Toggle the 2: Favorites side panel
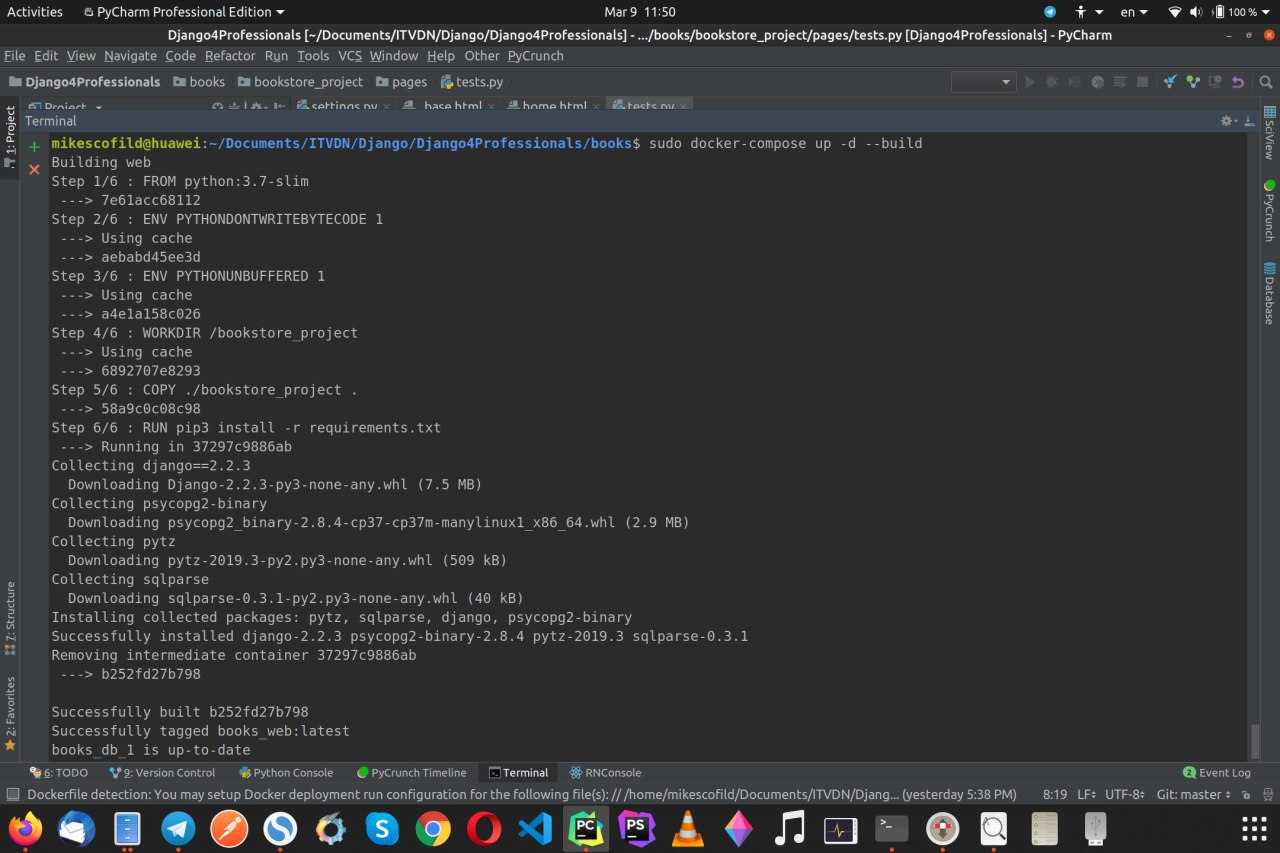The image size is (1280, 853). [x=10, y=713]
